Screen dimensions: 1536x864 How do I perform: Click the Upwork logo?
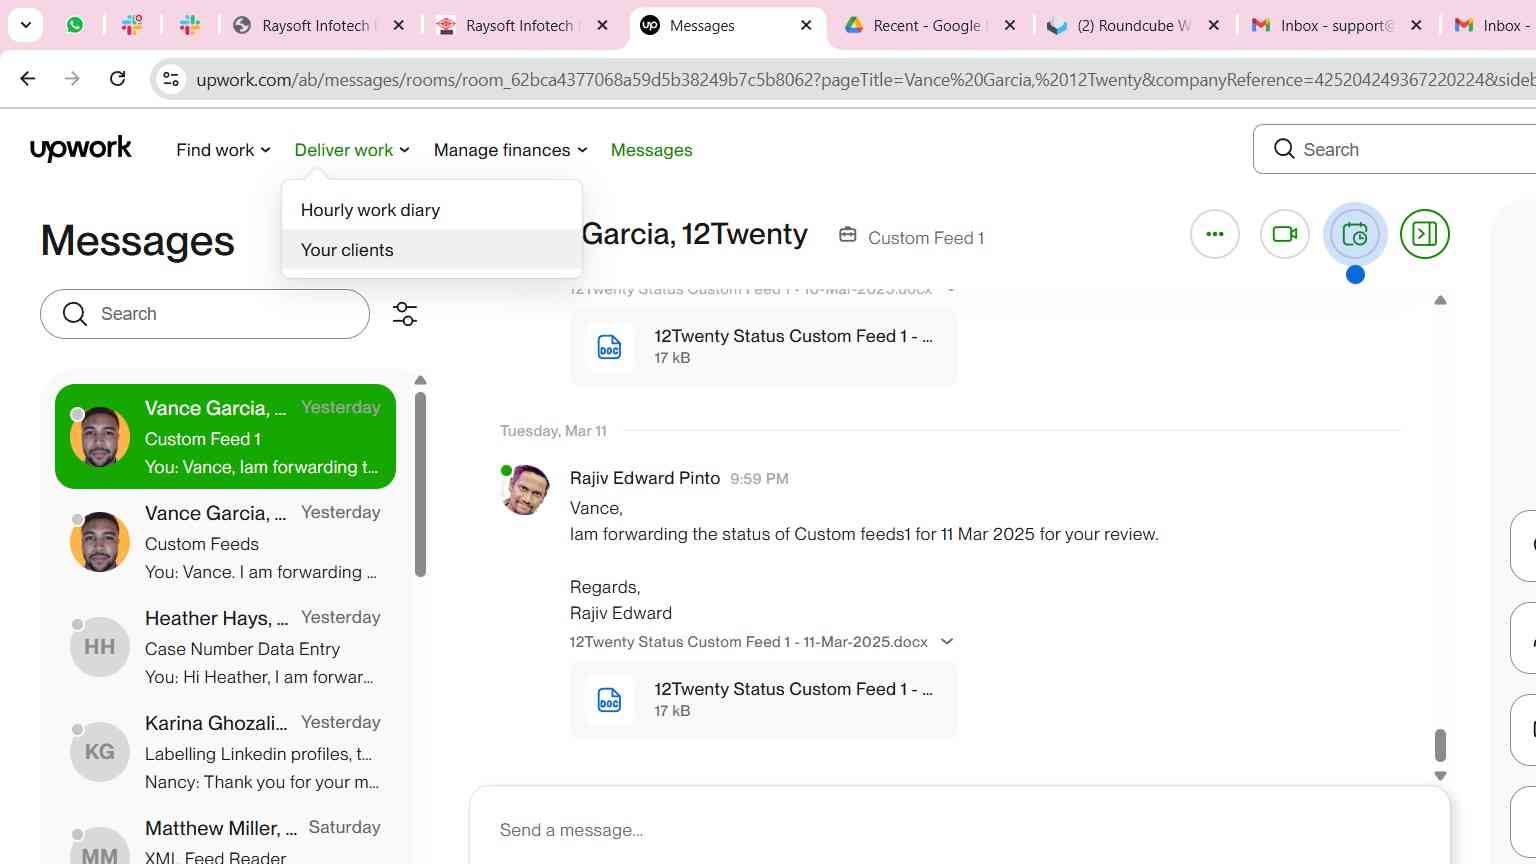[81, 149]
